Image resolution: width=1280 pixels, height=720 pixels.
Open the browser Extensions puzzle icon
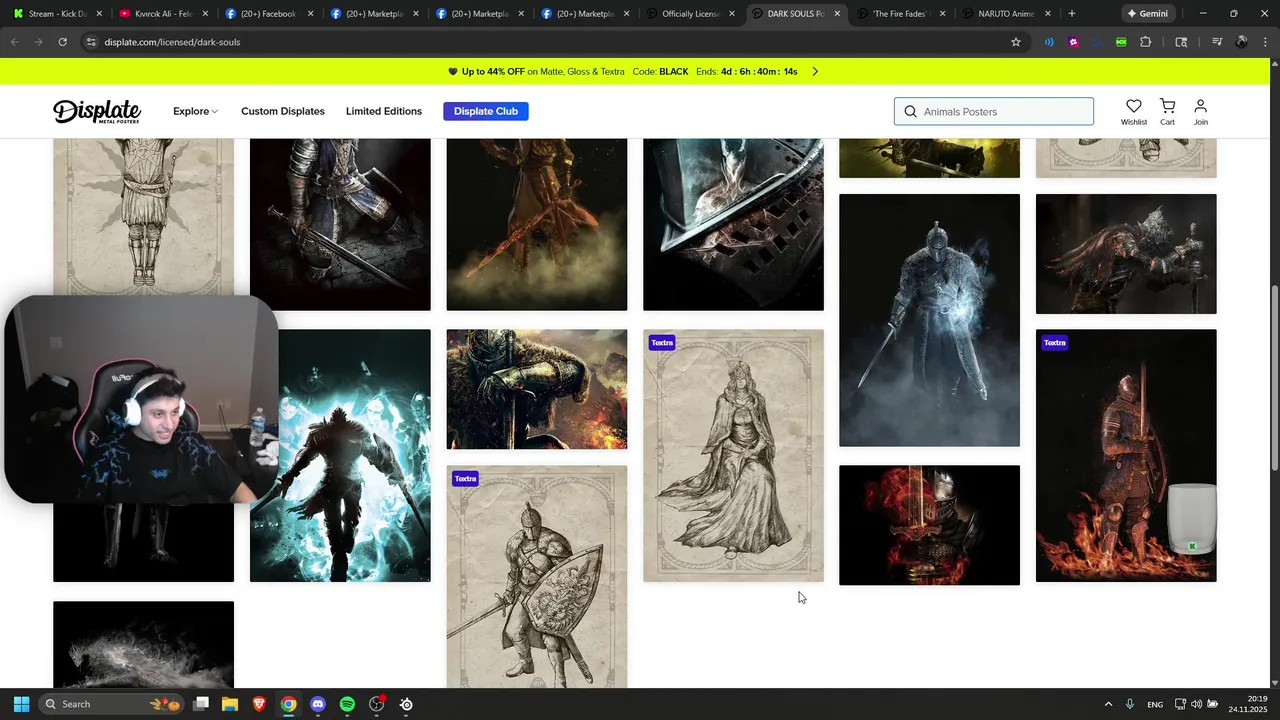[x=1146, y=42]
